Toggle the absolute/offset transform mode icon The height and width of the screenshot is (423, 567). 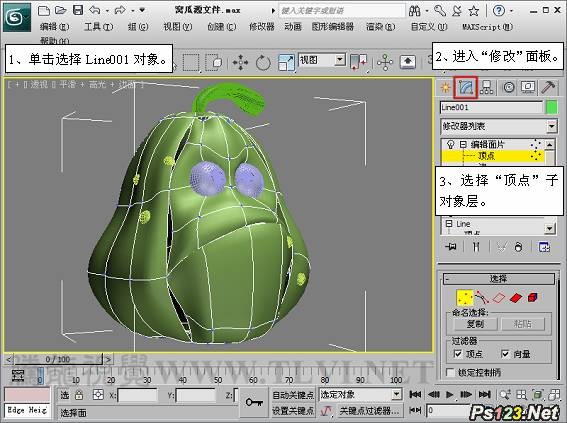98,395
